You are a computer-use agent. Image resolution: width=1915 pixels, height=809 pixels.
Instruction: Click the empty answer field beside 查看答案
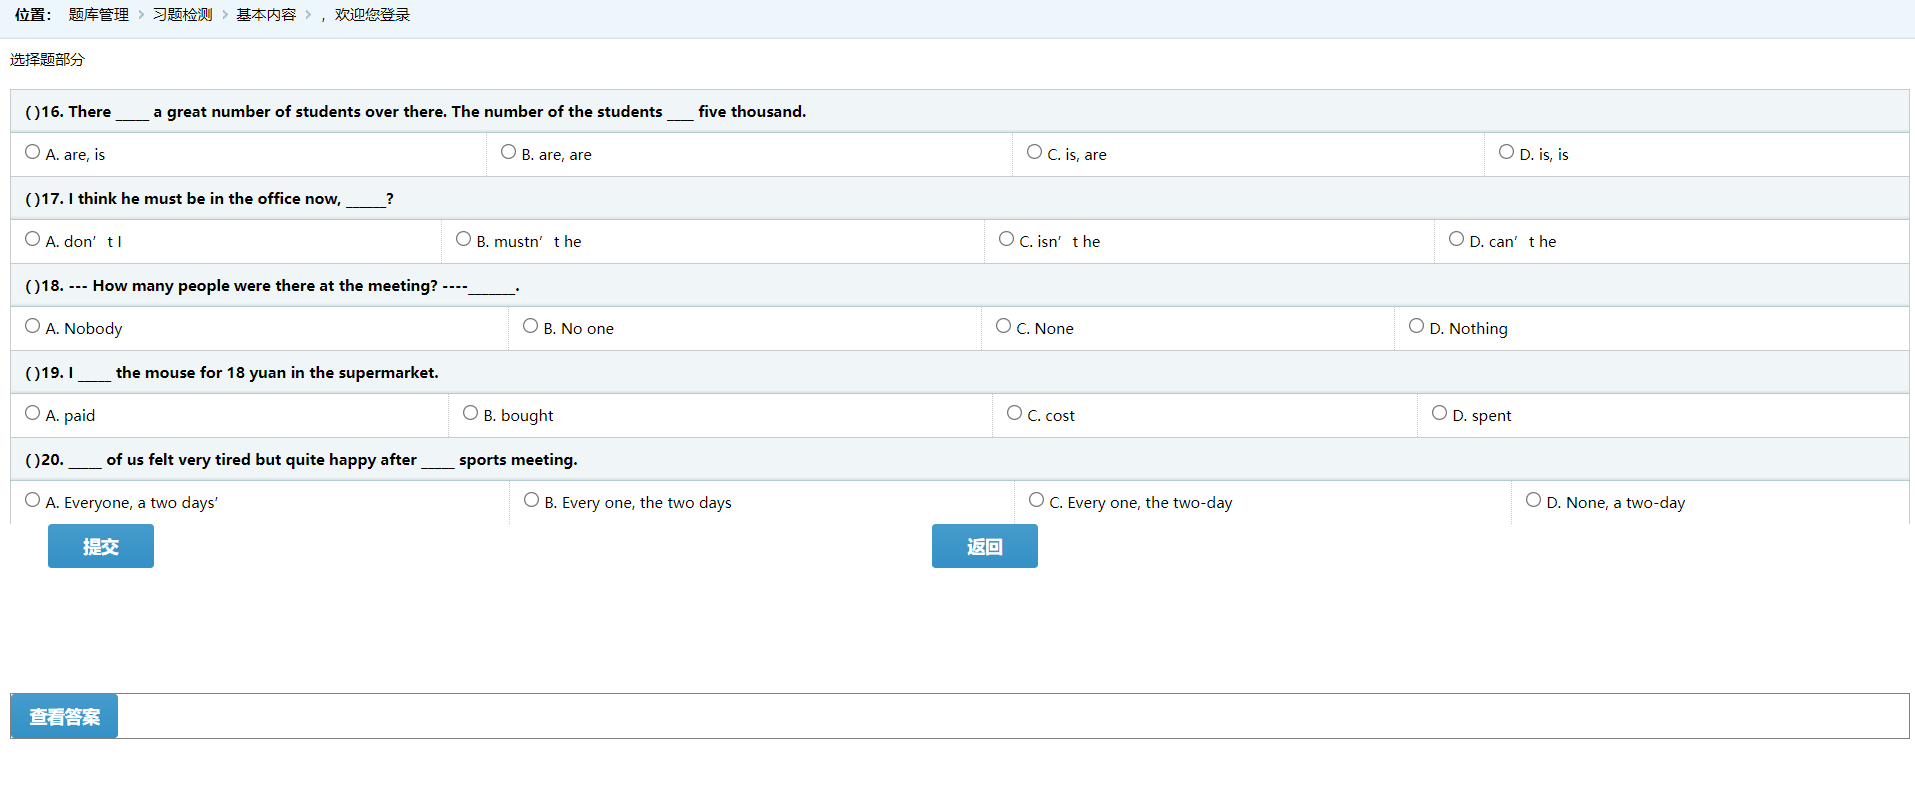point(1013,716)
